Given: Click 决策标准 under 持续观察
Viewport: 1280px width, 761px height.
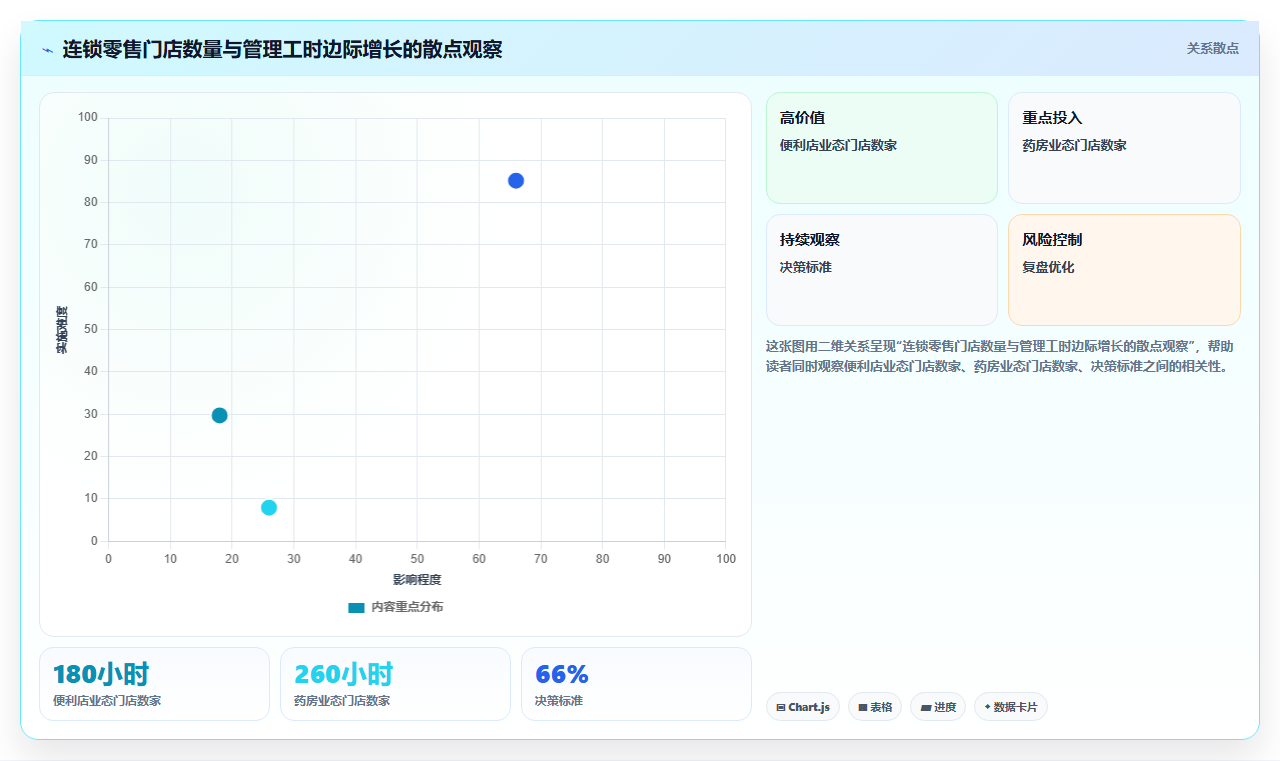Looking at the screenshot, I should tap(806, 267).
